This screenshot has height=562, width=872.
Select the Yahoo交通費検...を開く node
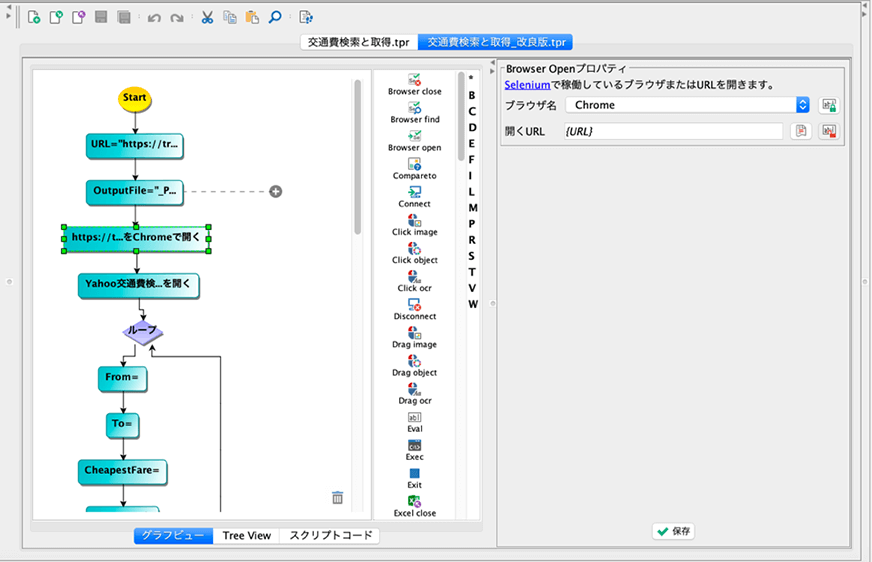tap(138, 285)
